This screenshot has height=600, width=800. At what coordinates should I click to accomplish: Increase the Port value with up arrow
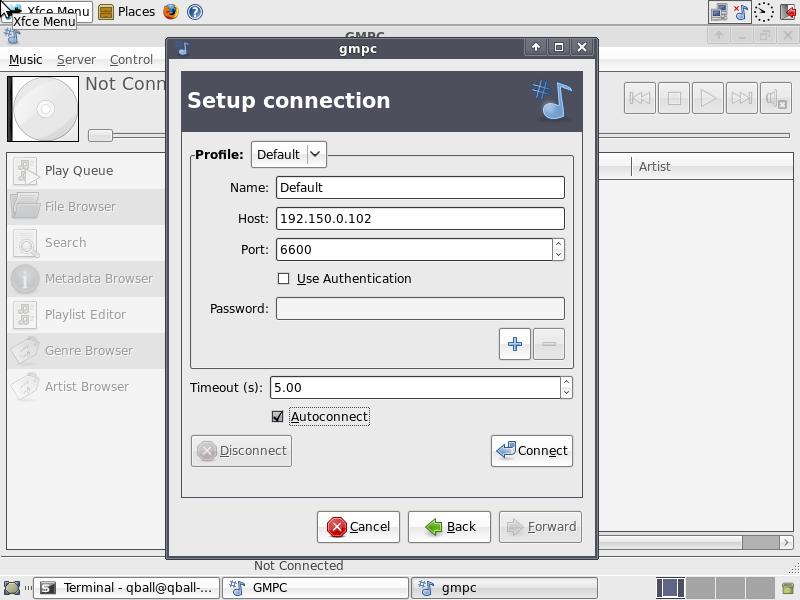coord(559,244)
